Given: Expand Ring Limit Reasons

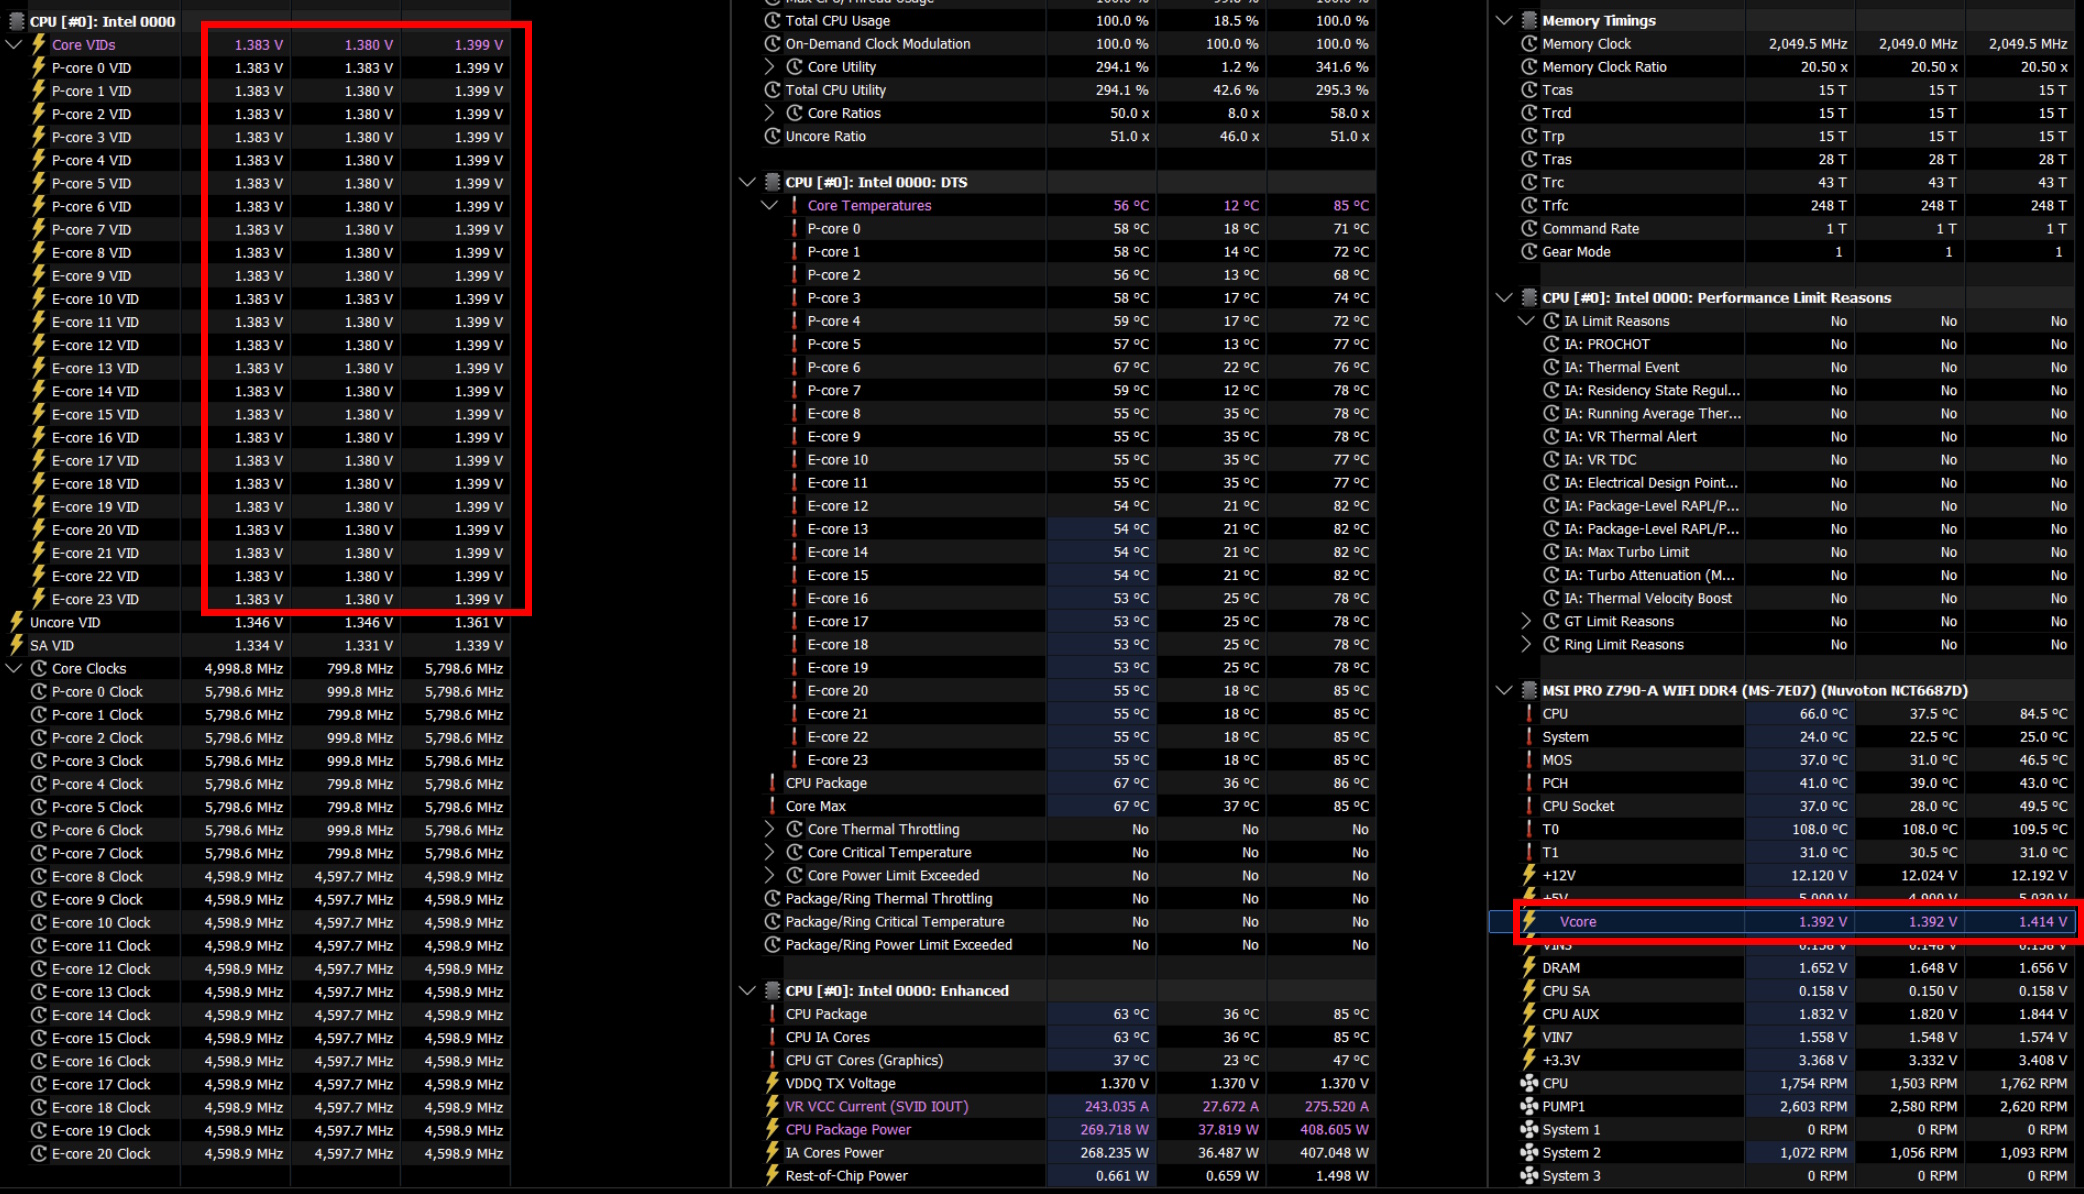Looking at the screenshot, I should click(x=1526, y=644).
